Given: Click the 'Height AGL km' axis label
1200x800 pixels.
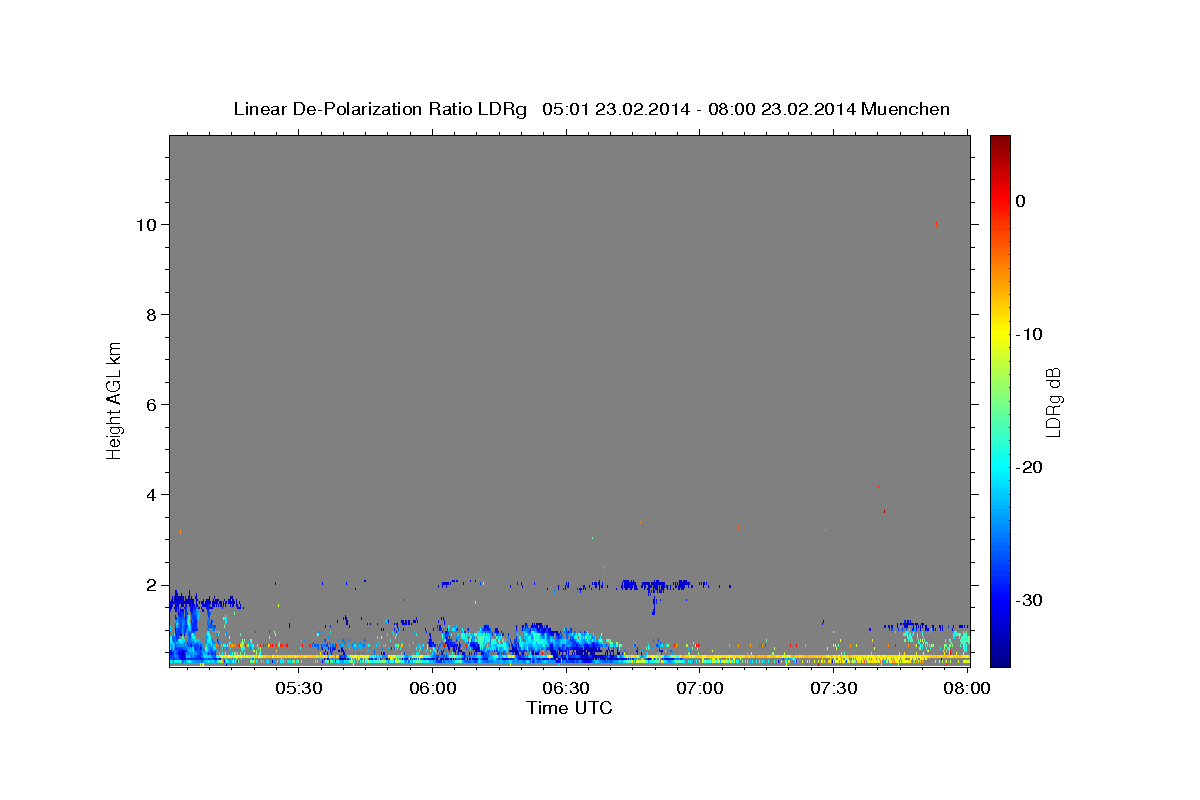Looking at the screenshot, I should 115,399.
